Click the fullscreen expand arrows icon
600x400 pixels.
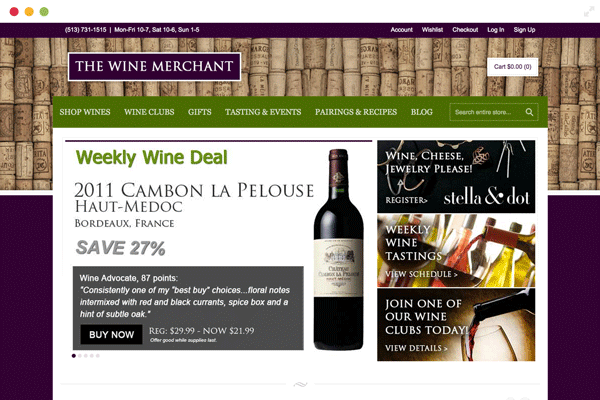[x=589, y=12]
